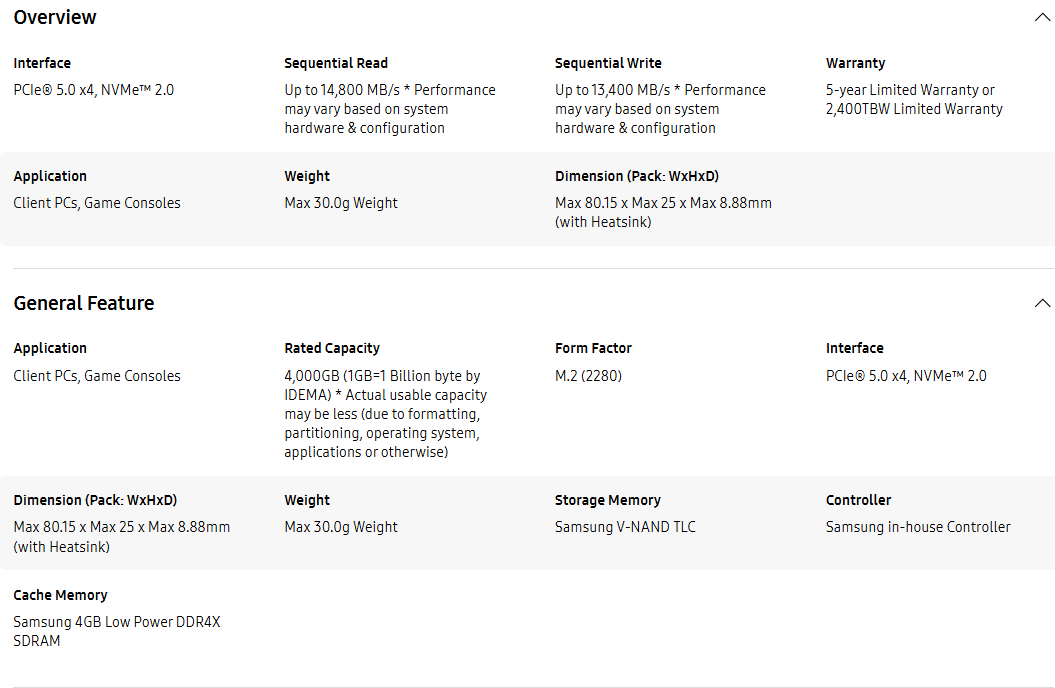Click the Cache Memory label
Viewport: 1055px width, 688px height.
60,595
